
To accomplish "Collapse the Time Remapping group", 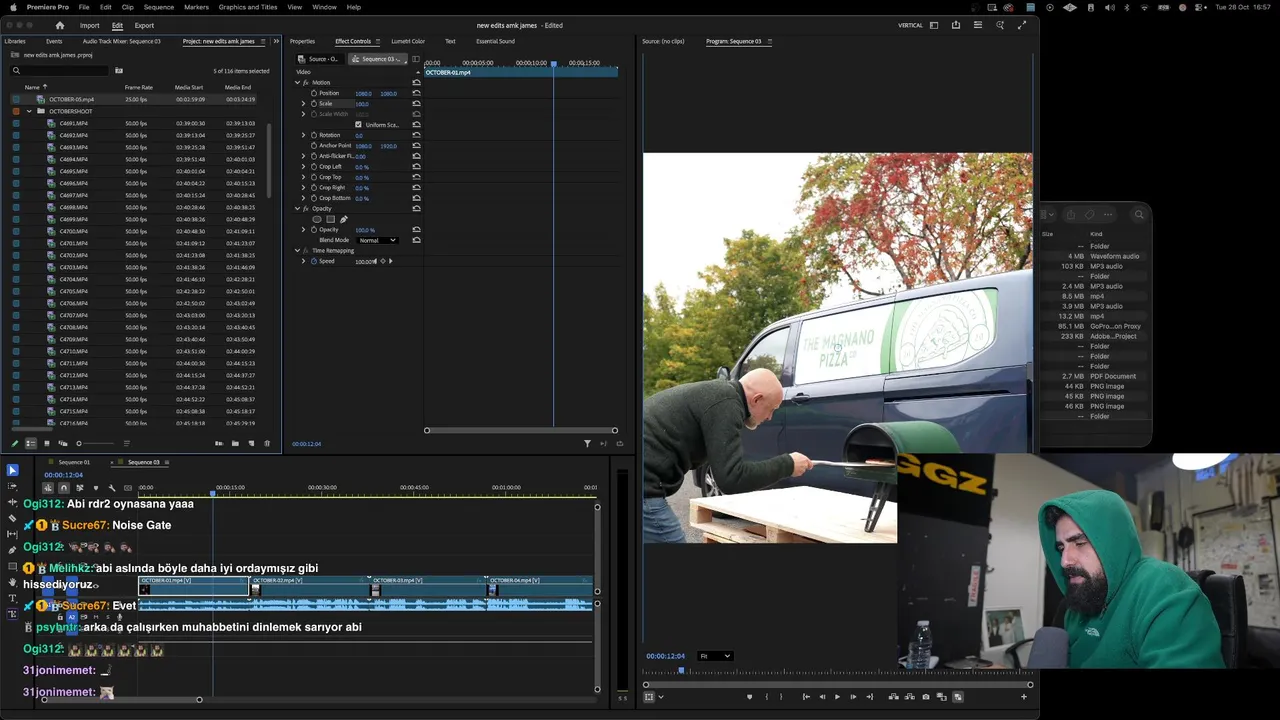I will pyautogui.click(x=297, y=250).
